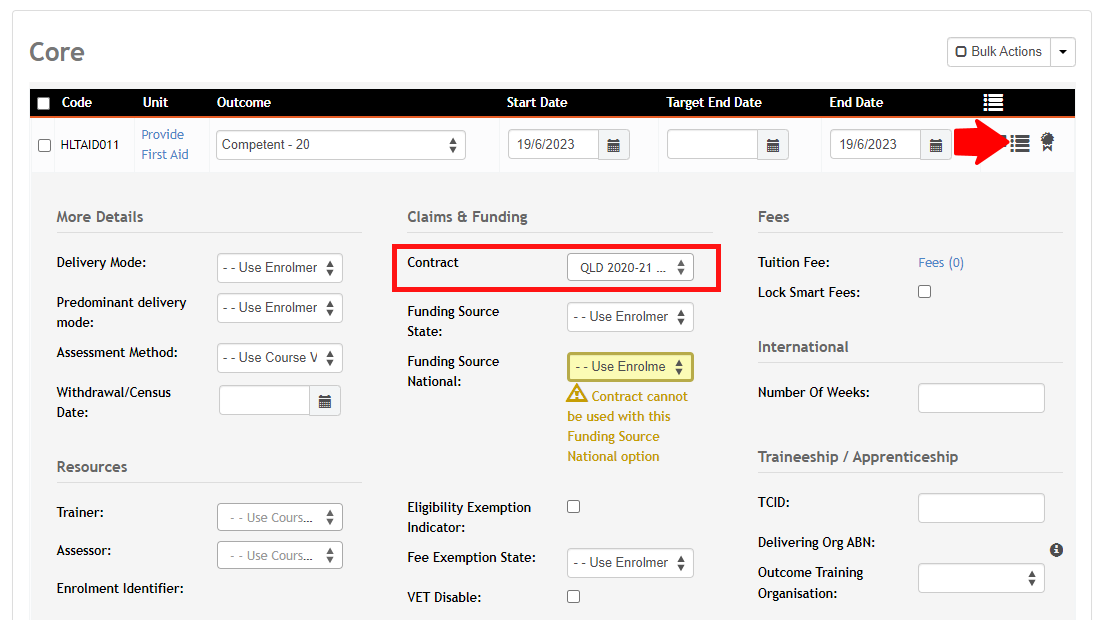Click the Traineeship / Apprenticeship heading
1104x620 pixels.
coord(858,457)
